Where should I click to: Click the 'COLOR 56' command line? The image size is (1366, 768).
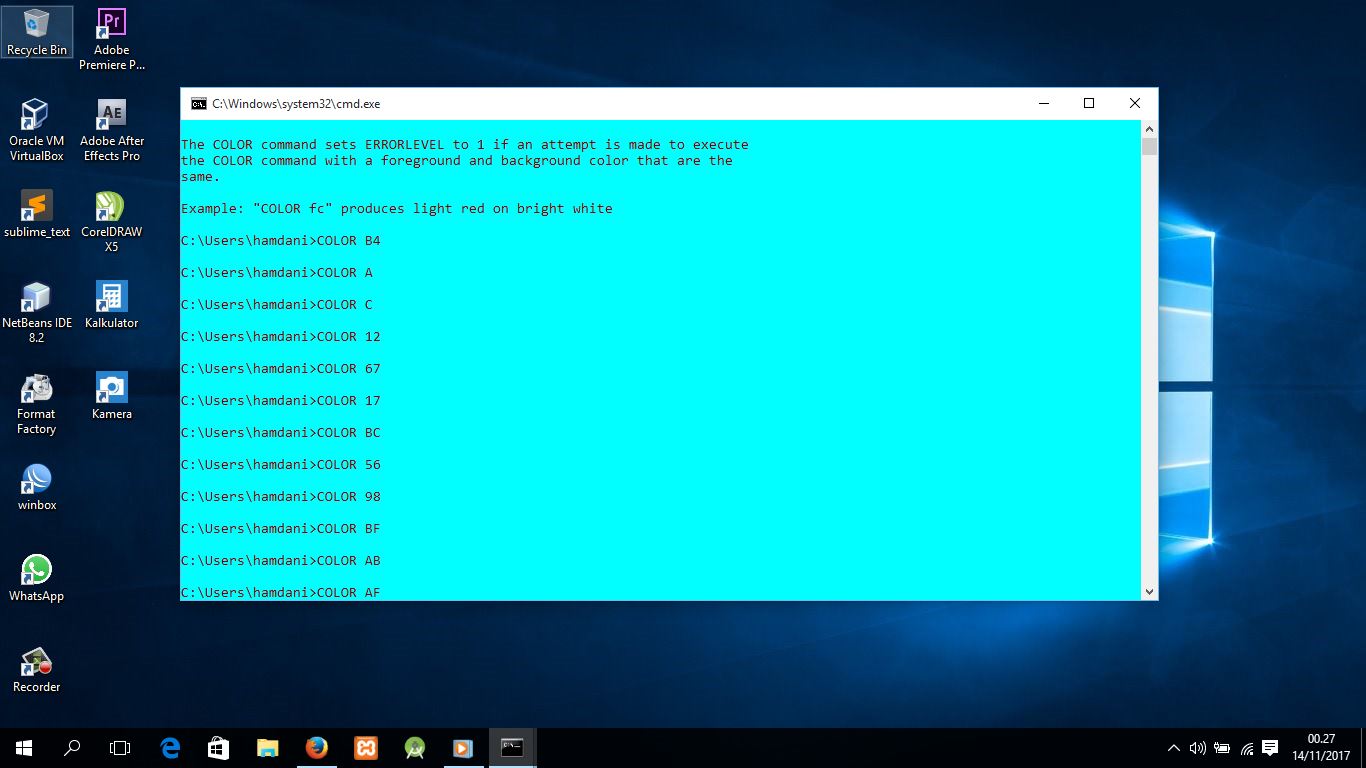pos(281,465)
